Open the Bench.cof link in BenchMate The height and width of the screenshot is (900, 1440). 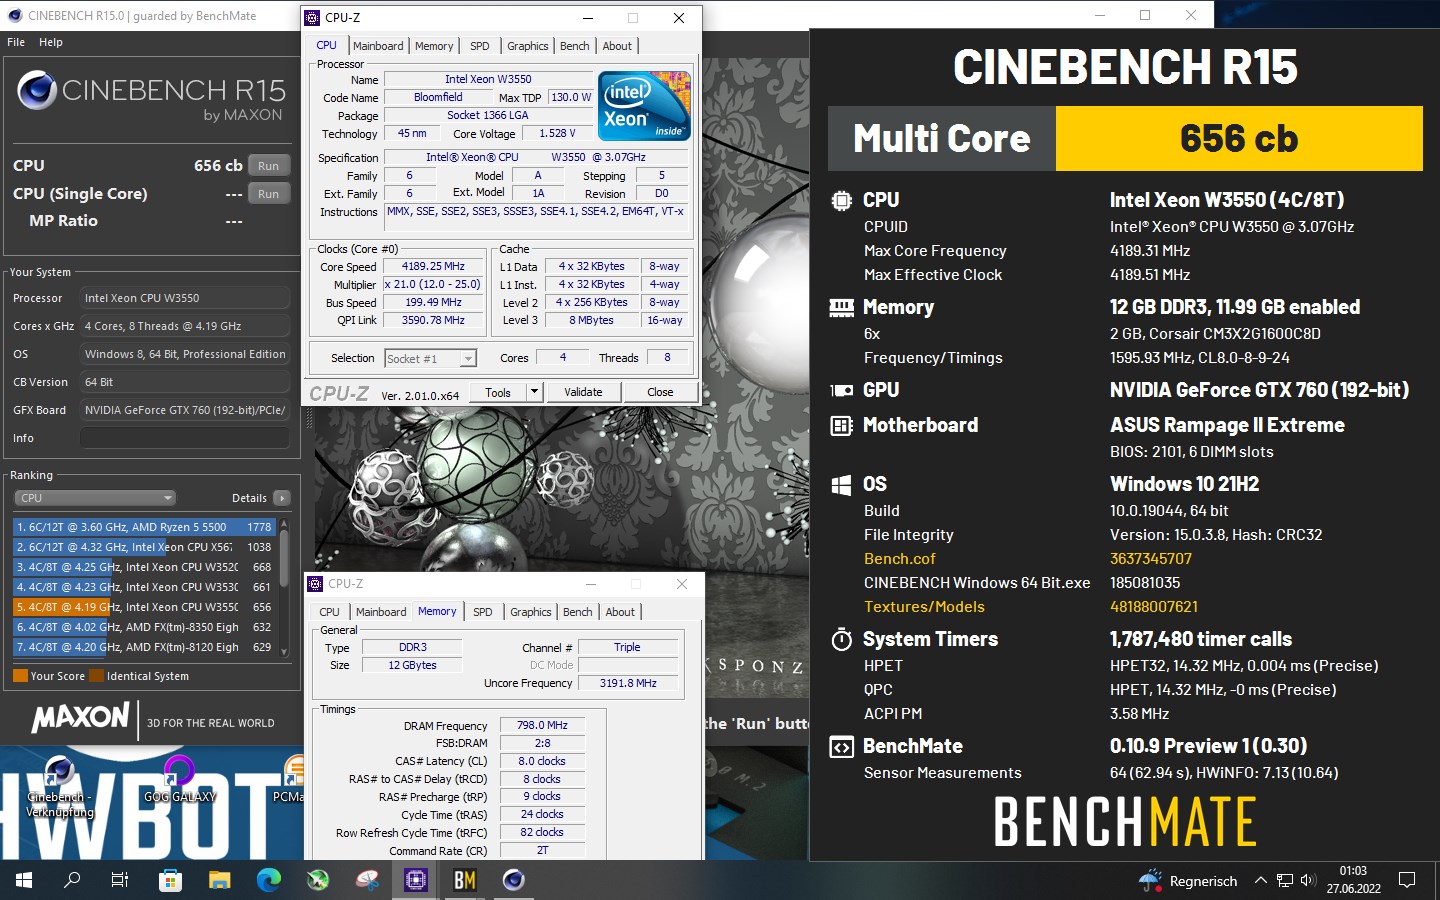pyautogui.click(x=900, y=559)
